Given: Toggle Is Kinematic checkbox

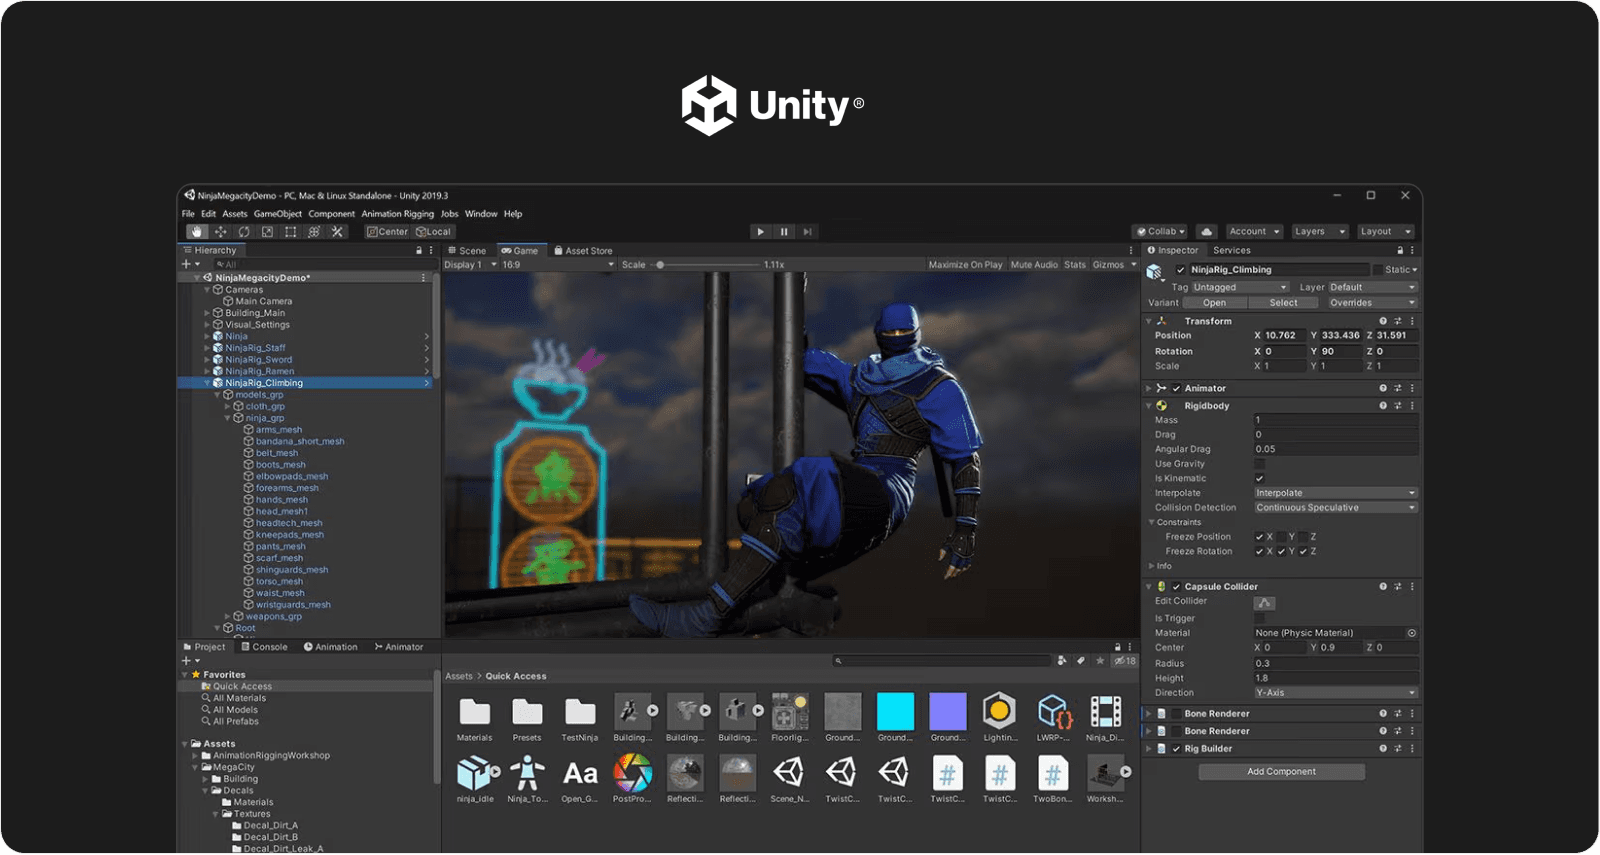Looking at the screenshot, I should [1260, 479].
